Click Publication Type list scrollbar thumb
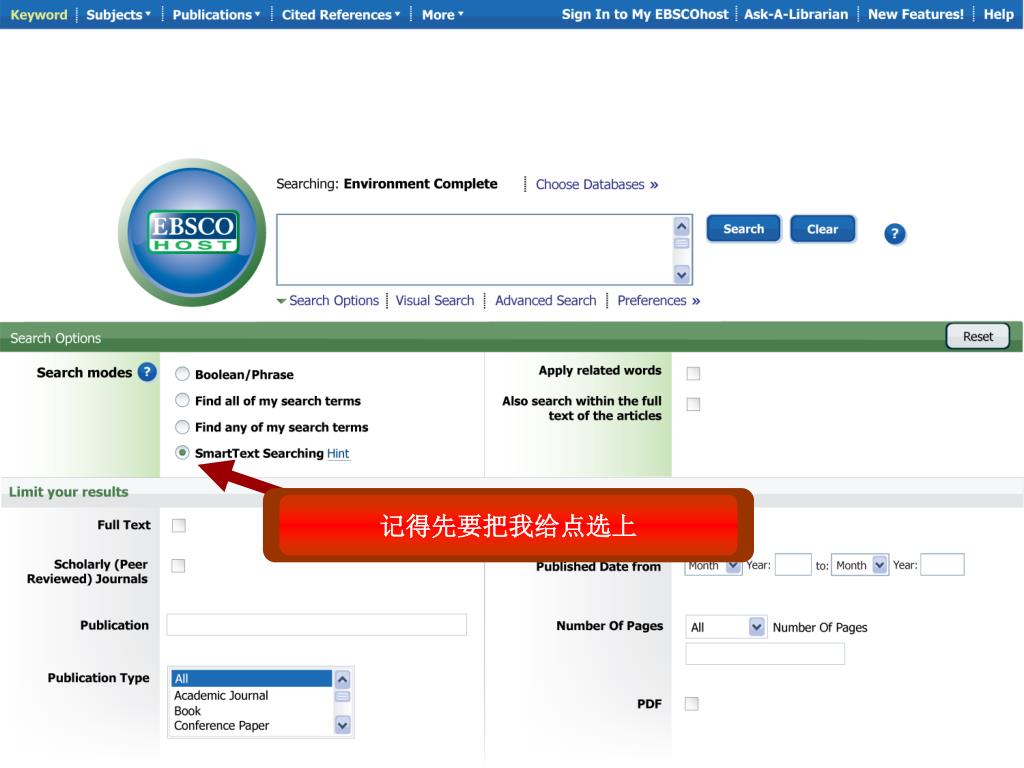Viewport: 1024px width, 768px height. coord(343,696)
